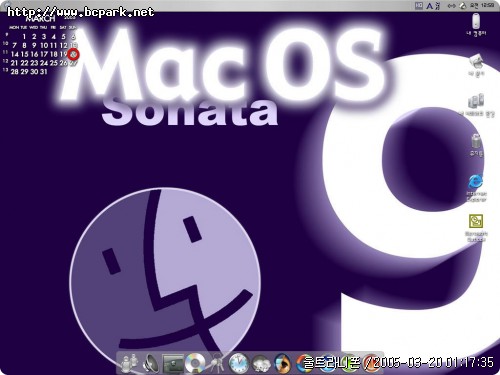The width and height of the screenshot is (500, 375).
Task: Launch Internet Explorer from the desktop
Action: tap(476, 187)
